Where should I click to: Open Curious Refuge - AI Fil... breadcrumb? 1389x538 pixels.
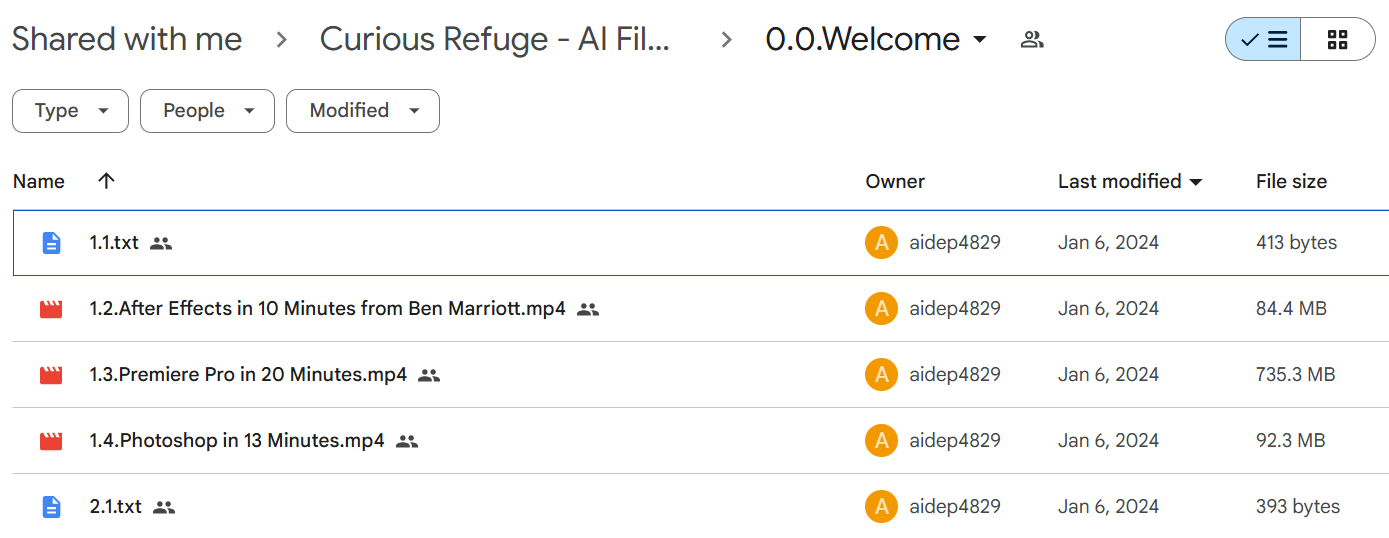pyautogui.click(x=495, y=40)
